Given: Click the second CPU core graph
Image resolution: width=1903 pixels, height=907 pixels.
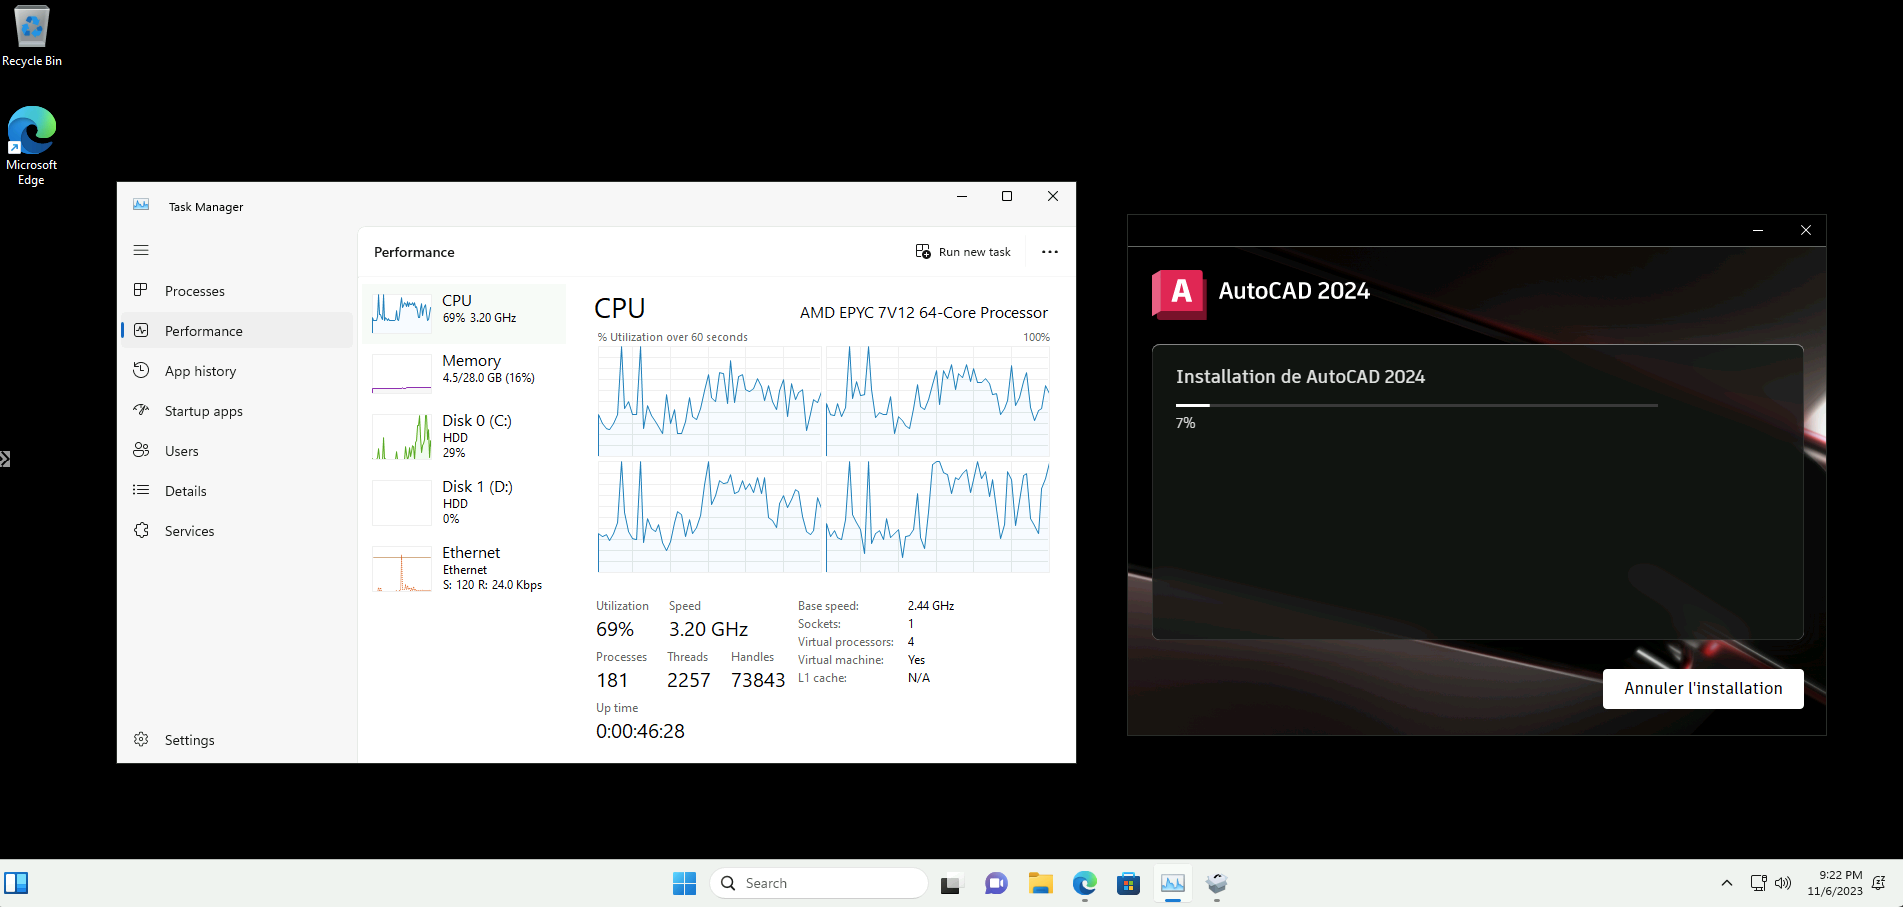Looking at the screenshot, I should click(938, 402).
